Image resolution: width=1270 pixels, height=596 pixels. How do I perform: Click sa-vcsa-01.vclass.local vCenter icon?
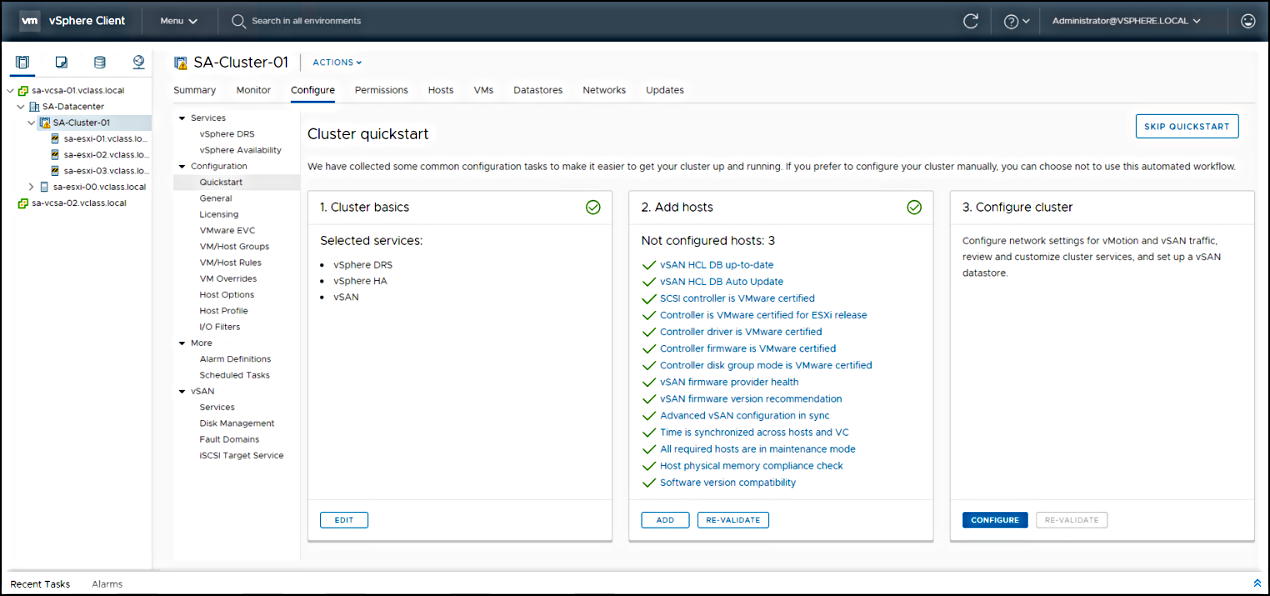23,90
